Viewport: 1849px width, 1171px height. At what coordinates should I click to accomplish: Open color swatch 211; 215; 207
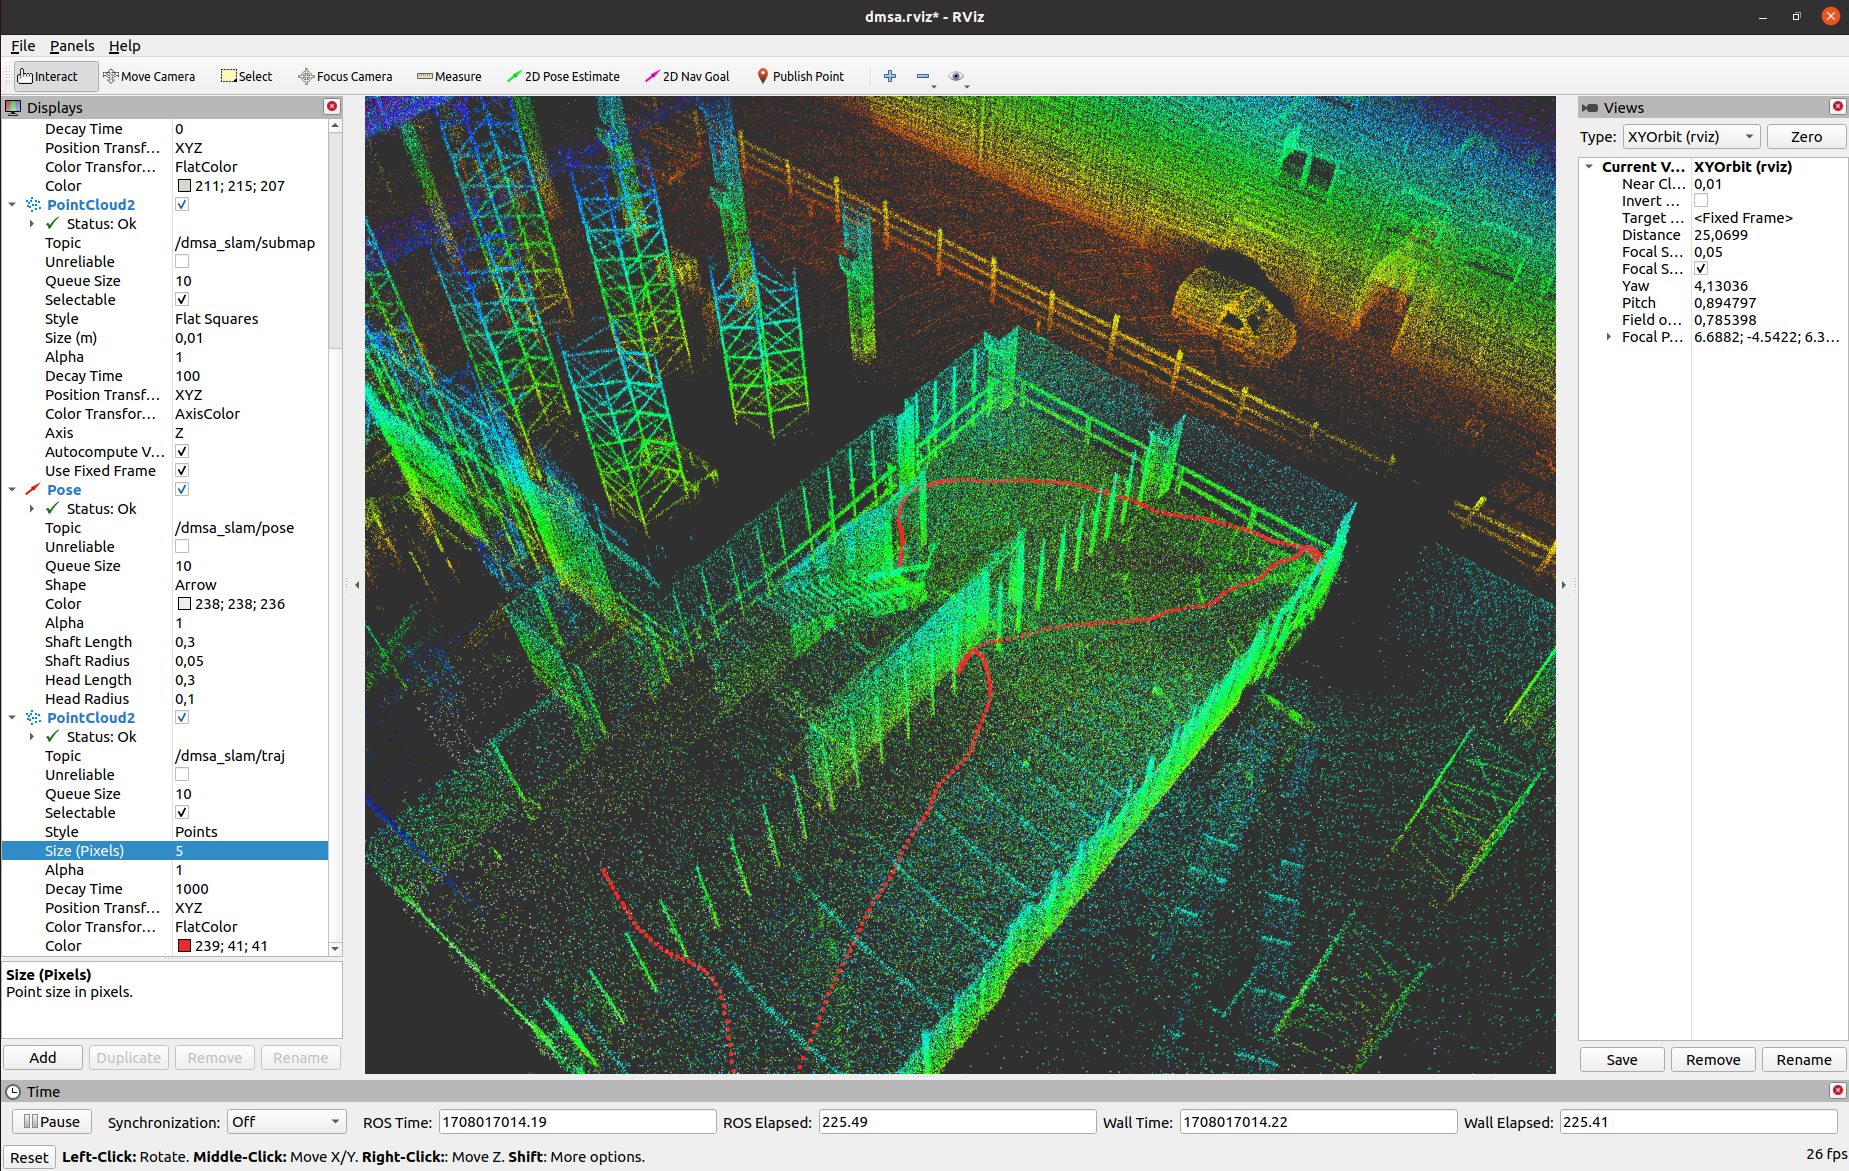[x=184, y=186]
